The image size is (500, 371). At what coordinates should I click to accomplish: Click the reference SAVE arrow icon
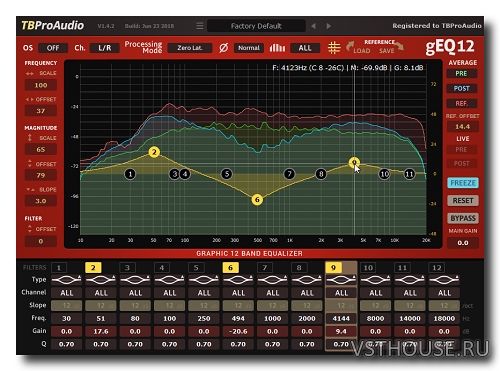[x=399, y=46]
